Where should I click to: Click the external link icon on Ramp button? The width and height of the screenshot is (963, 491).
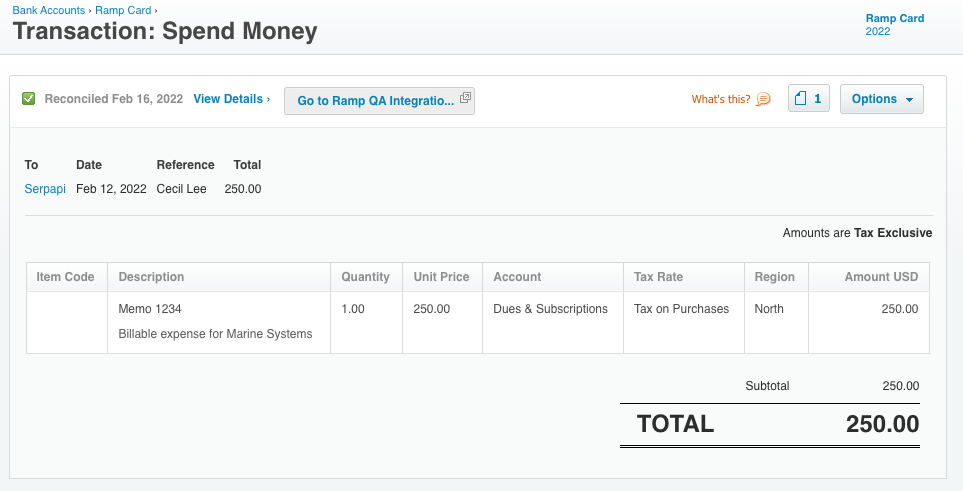pyautogui.click(x=466, y=98)
